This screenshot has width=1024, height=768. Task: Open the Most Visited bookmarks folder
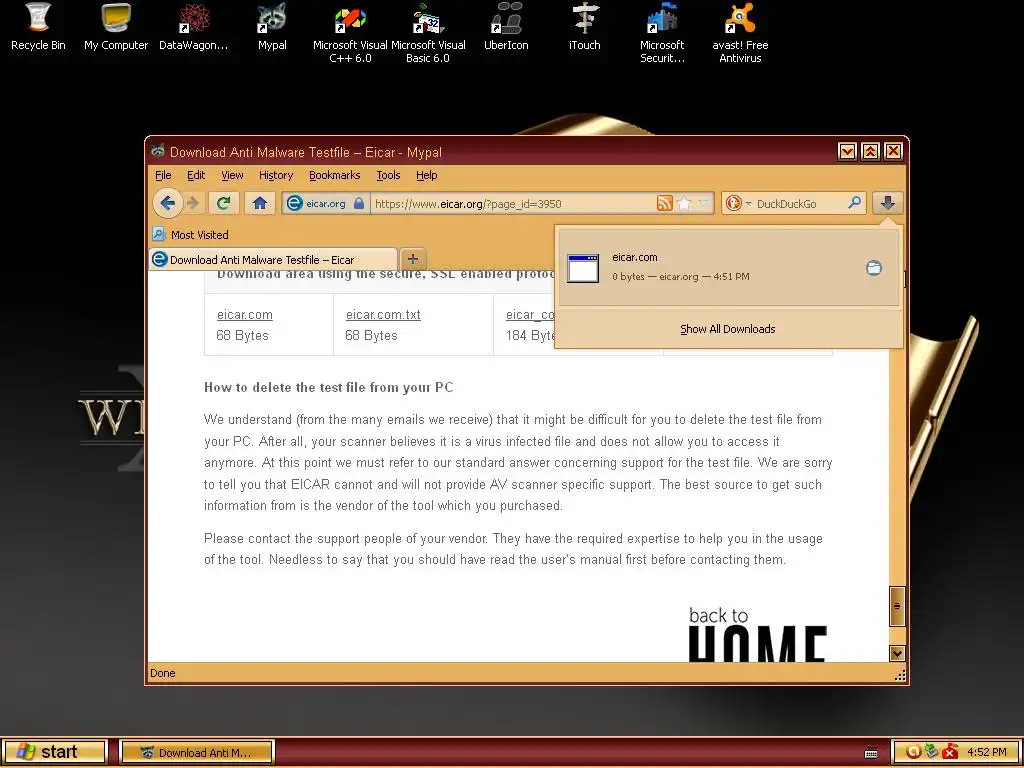[x=190, y=234]
